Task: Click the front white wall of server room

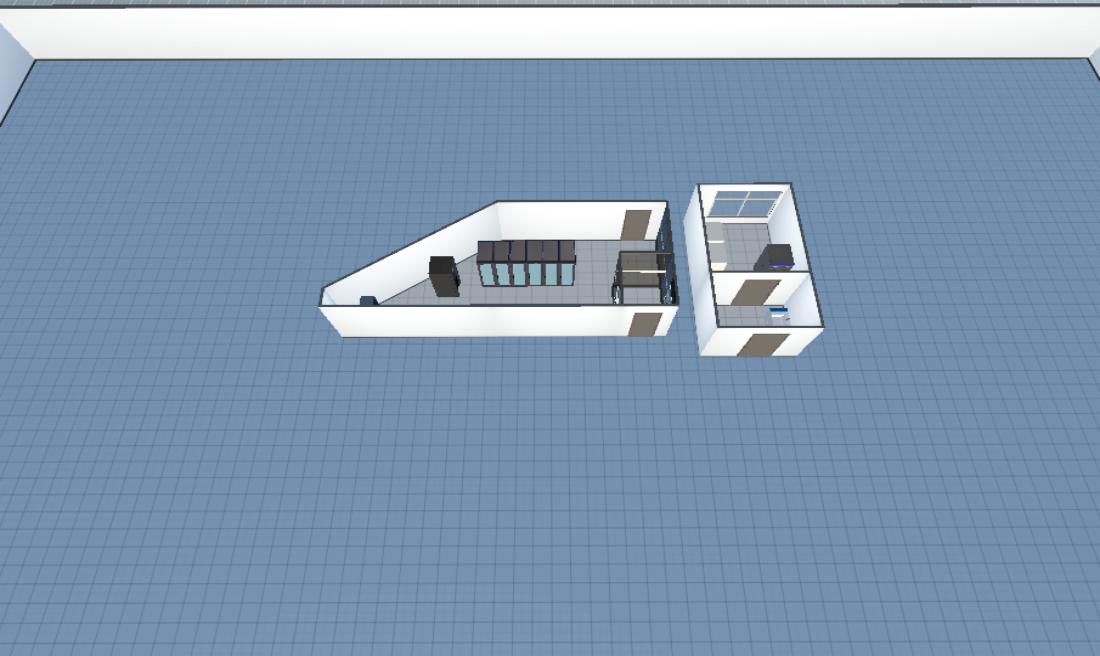Action: (x=480, y=320)
